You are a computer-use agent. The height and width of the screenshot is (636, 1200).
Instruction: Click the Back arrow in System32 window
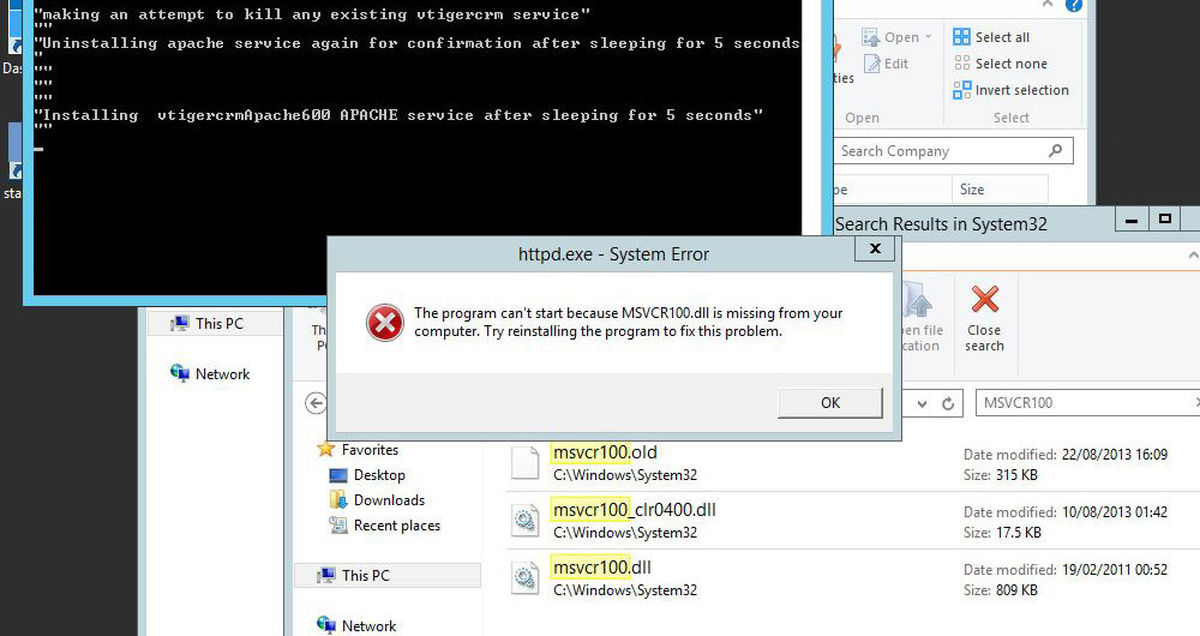tap(316, 403)
